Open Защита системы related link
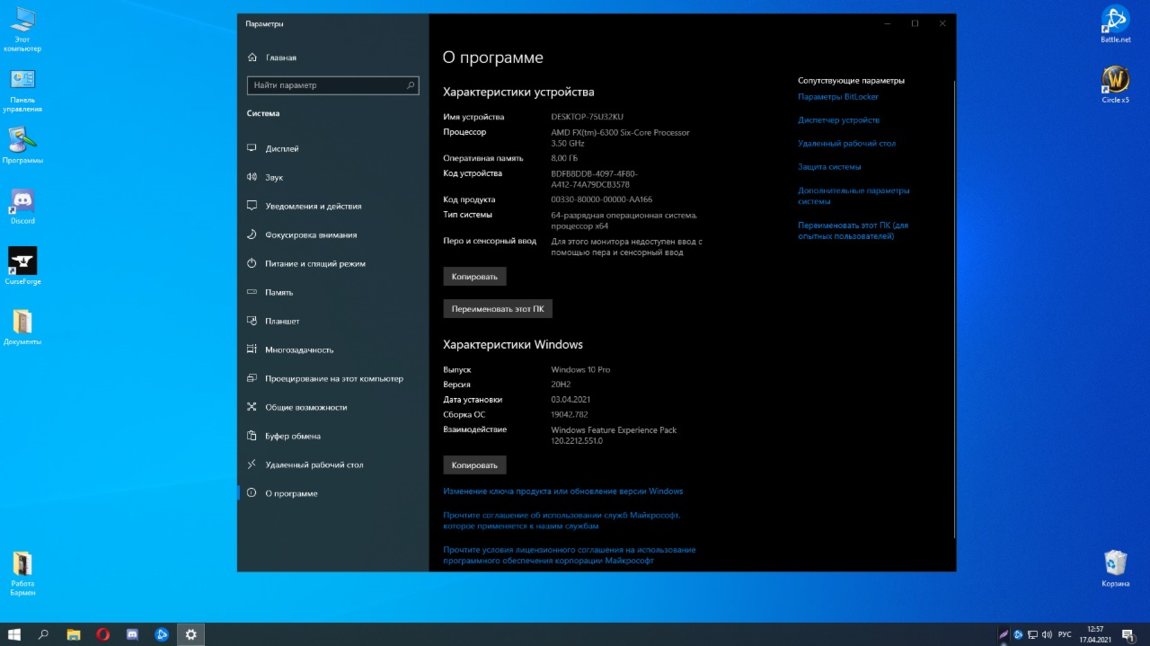The height and width of the screenshot is (646, 1150). point(829,167)
